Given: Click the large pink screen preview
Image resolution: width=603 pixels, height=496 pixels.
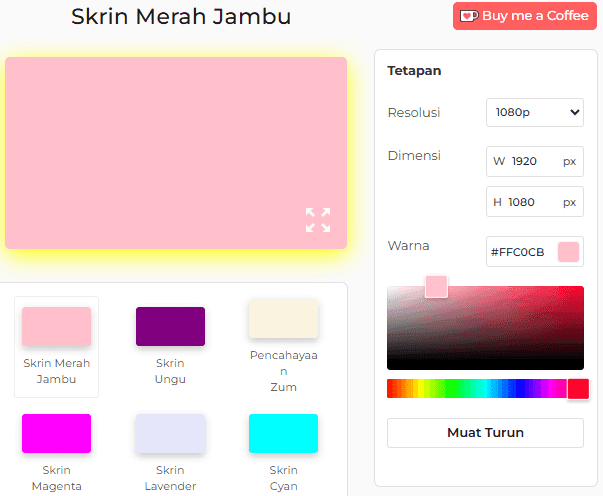Looking at the screenshot, I should [x=176, y=153].
